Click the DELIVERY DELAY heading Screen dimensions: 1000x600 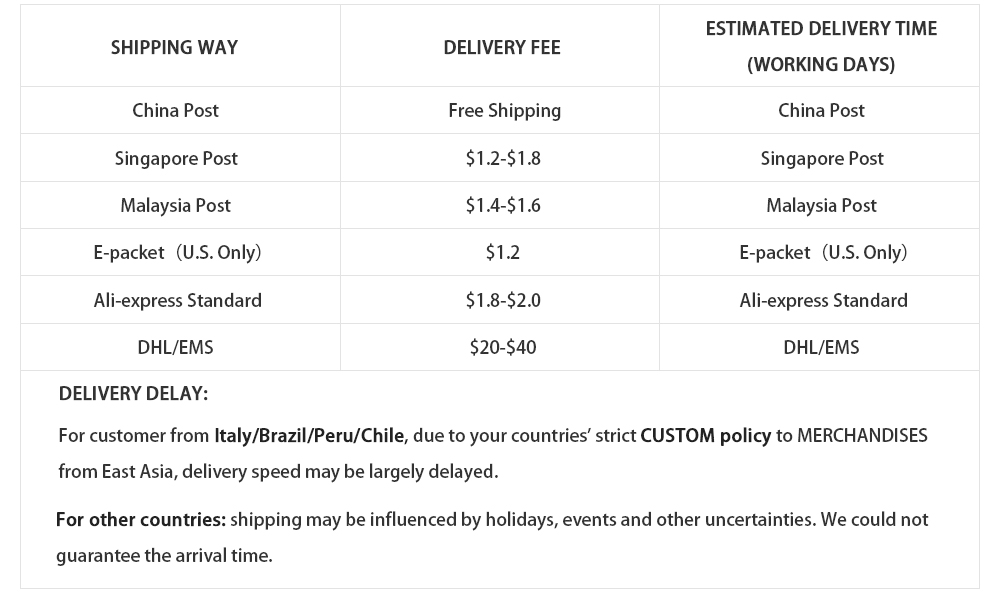coord(133,393)
